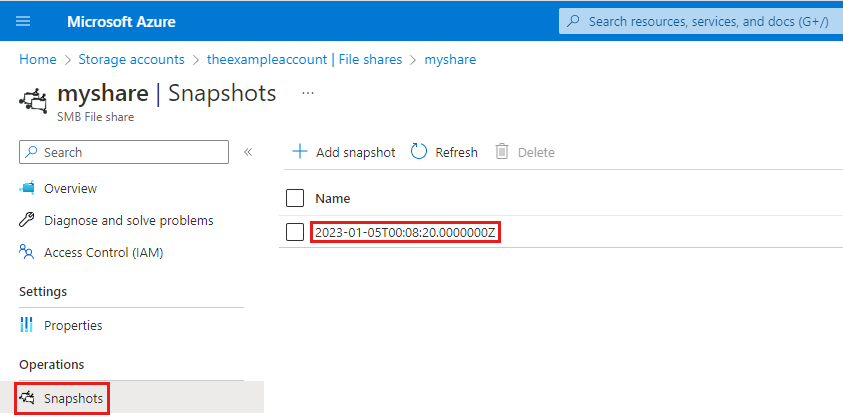Click the Overview sidebar icon
This screenshot has width=843, height=420.
click(27, 188)
